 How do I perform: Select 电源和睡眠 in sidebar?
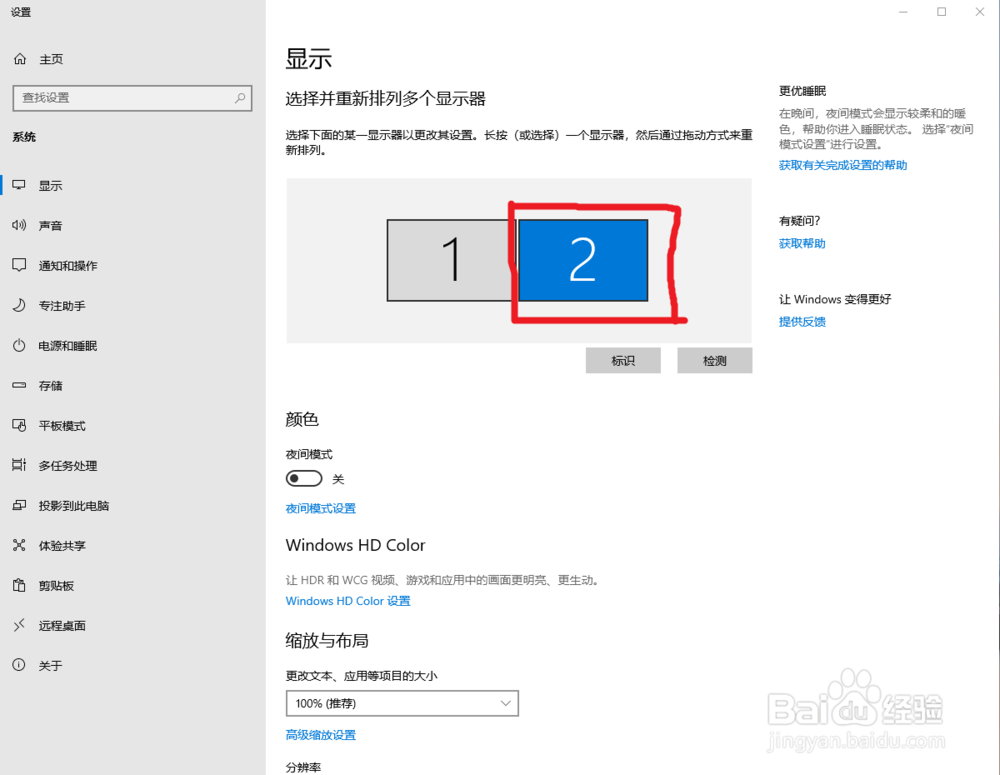point(133,346)
